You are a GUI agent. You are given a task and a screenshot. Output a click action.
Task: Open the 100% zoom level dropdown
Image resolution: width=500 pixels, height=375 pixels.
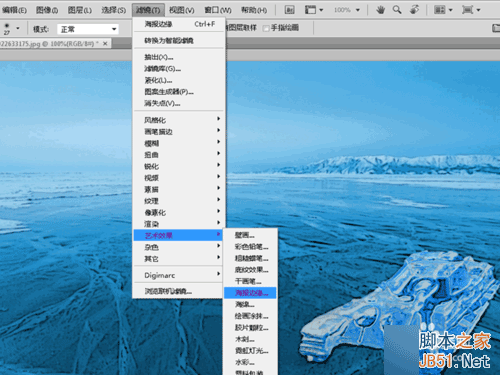tap(358, 10)
